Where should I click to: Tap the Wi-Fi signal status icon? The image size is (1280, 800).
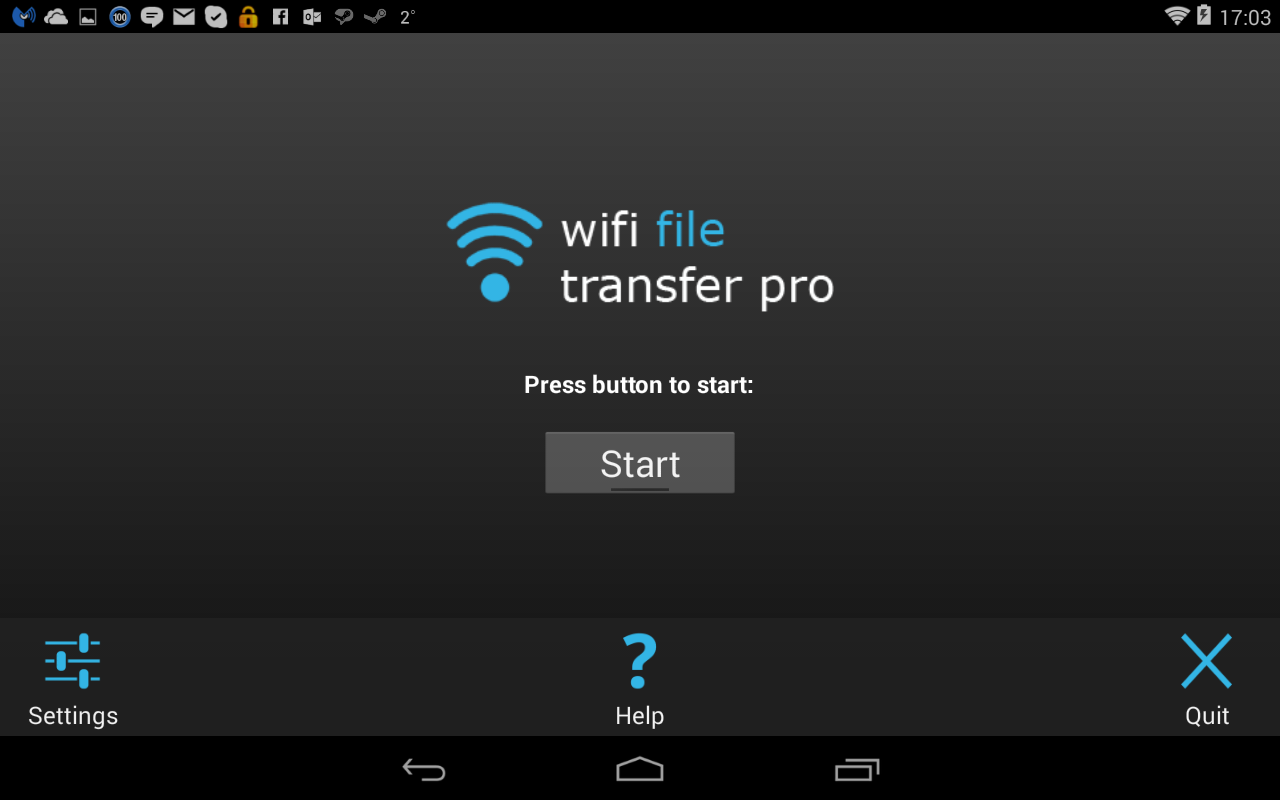click(1177, 16)
